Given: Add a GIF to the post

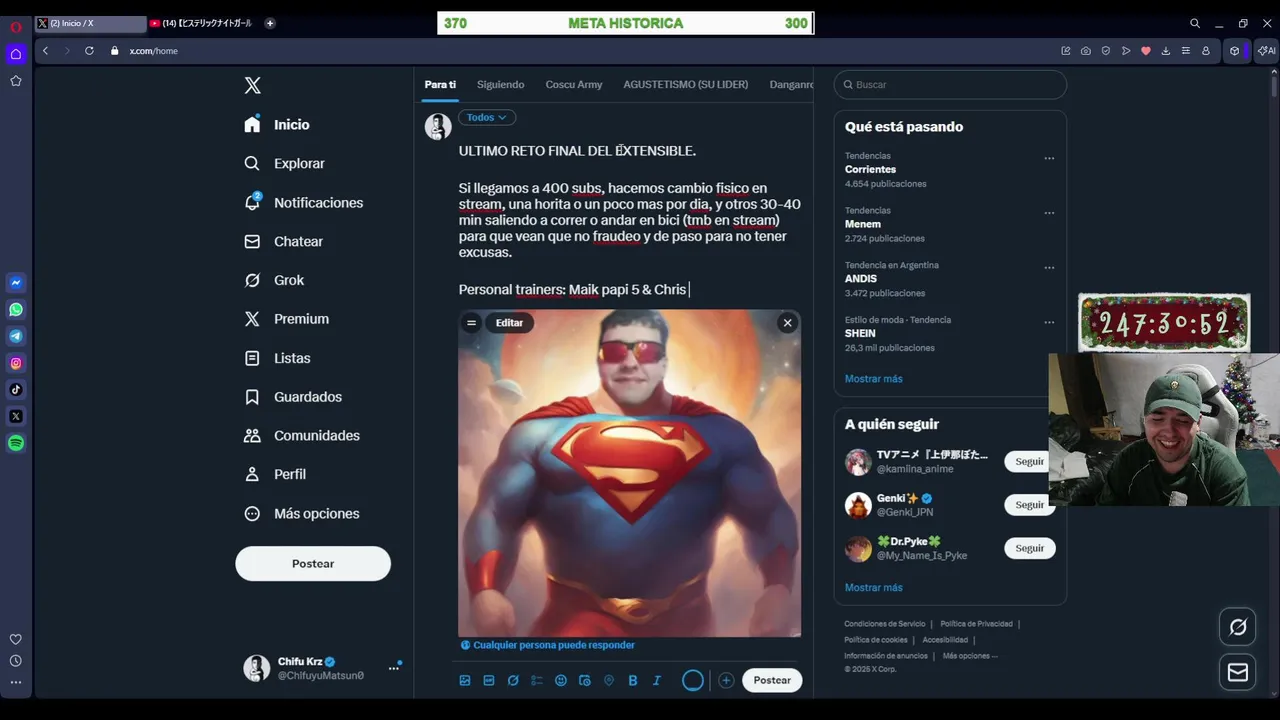Looking at the screenshot, I should tap(489, 680).
